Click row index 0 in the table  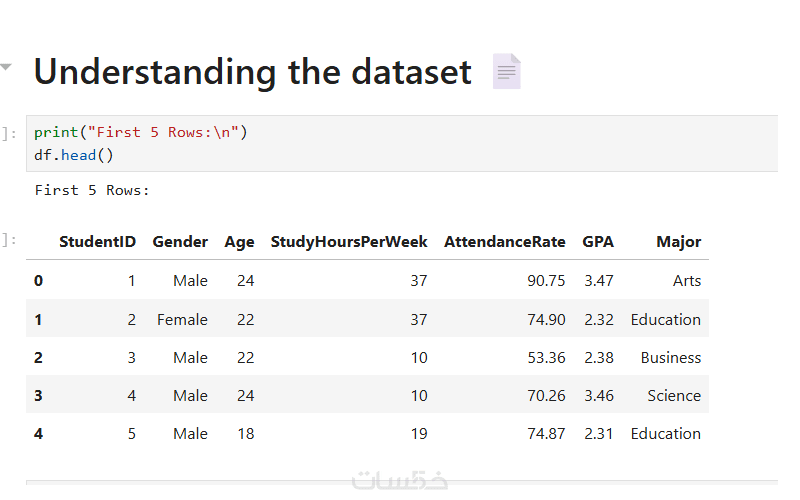point(38,281)
